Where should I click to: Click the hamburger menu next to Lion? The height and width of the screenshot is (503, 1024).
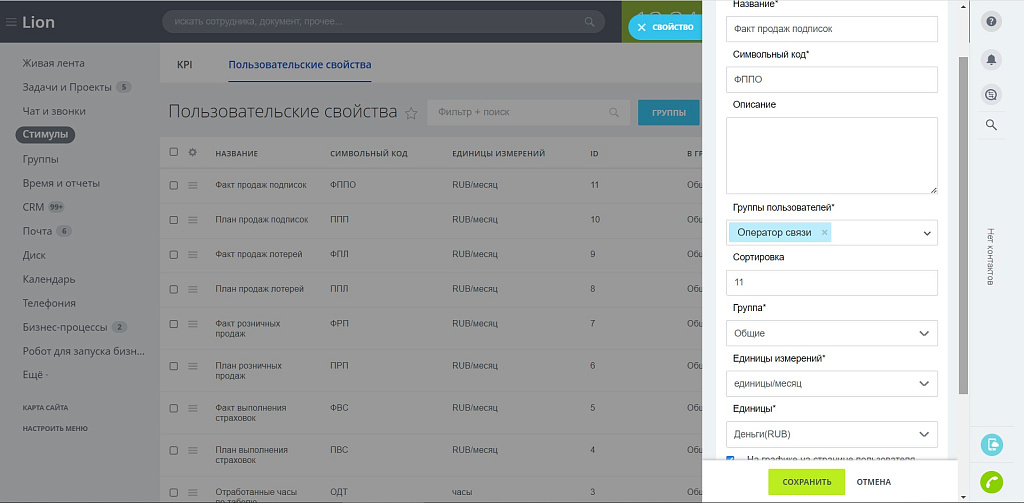click(x=11, y=22)
